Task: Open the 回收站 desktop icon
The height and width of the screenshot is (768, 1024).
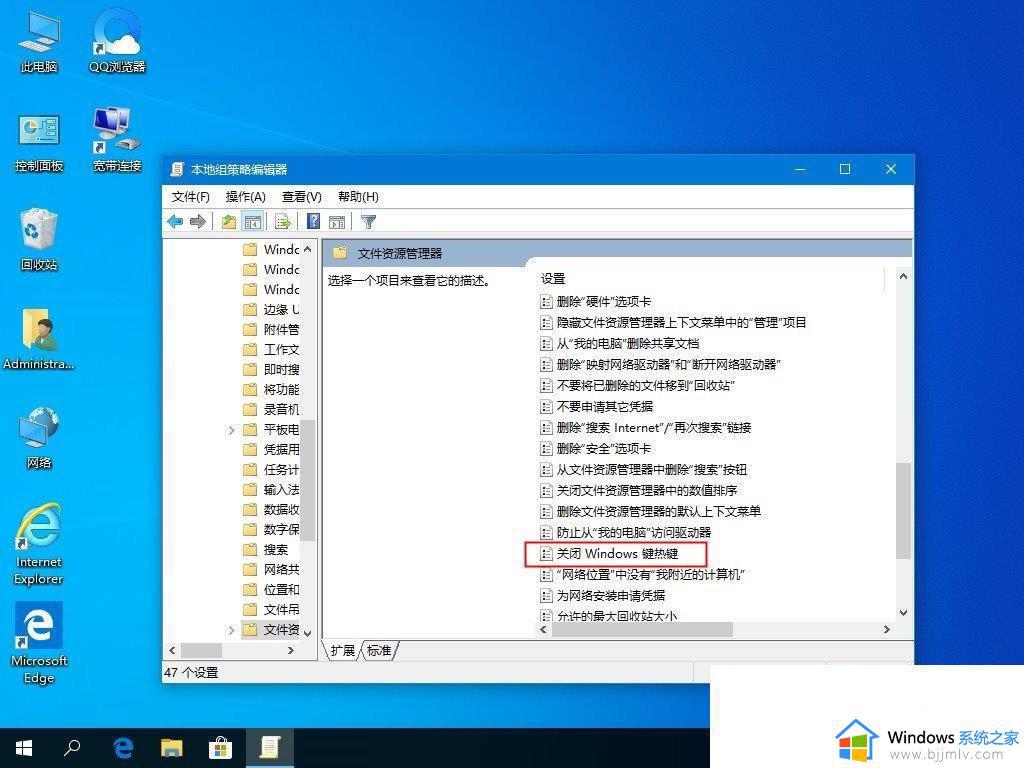Action: [39, 240]
